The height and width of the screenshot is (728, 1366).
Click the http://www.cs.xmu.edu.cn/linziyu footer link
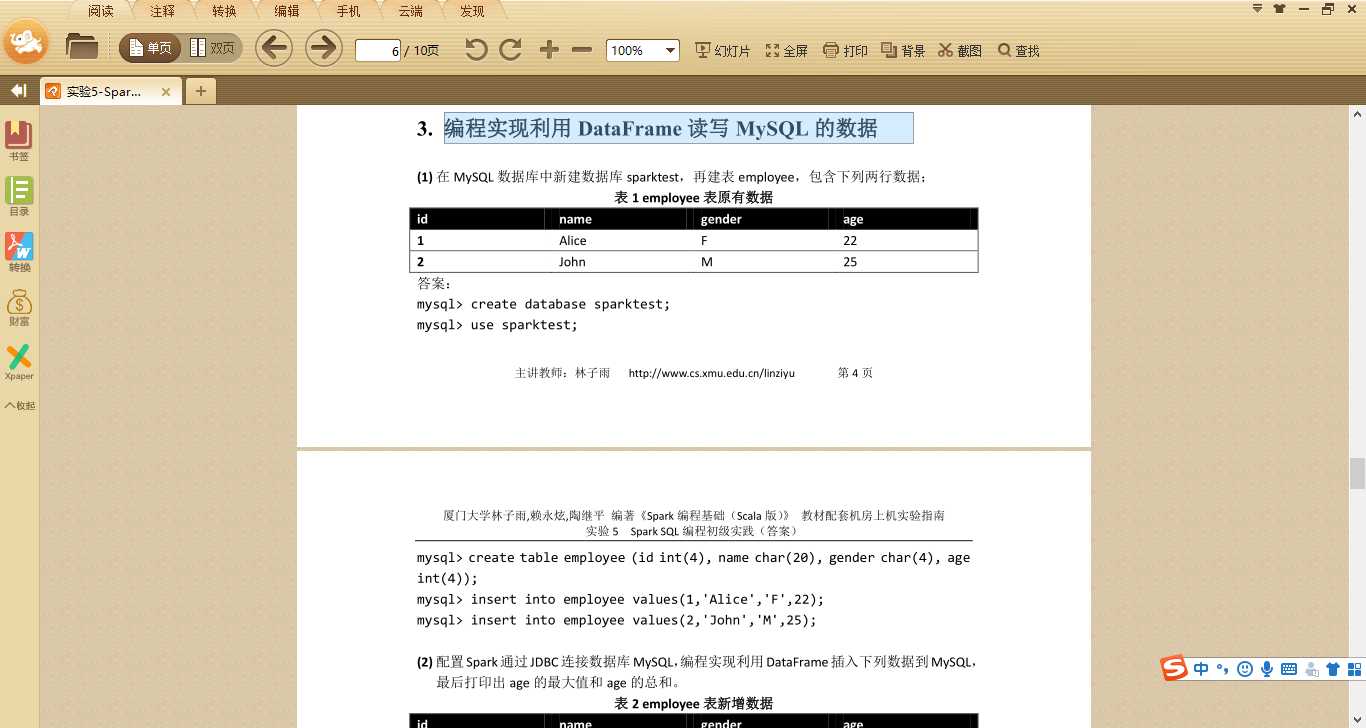click(x=711, y=373)
